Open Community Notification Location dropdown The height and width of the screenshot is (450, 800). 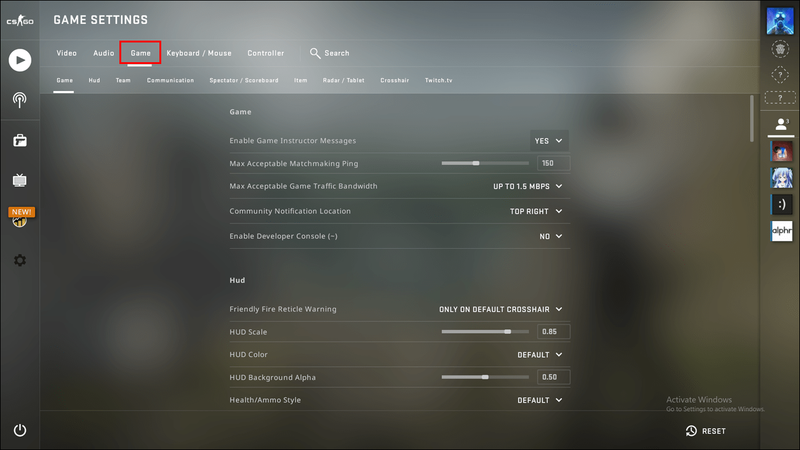coord(536,211)
